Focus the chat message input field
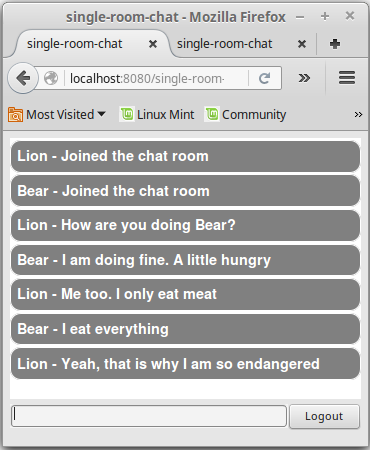 (149, 416)
